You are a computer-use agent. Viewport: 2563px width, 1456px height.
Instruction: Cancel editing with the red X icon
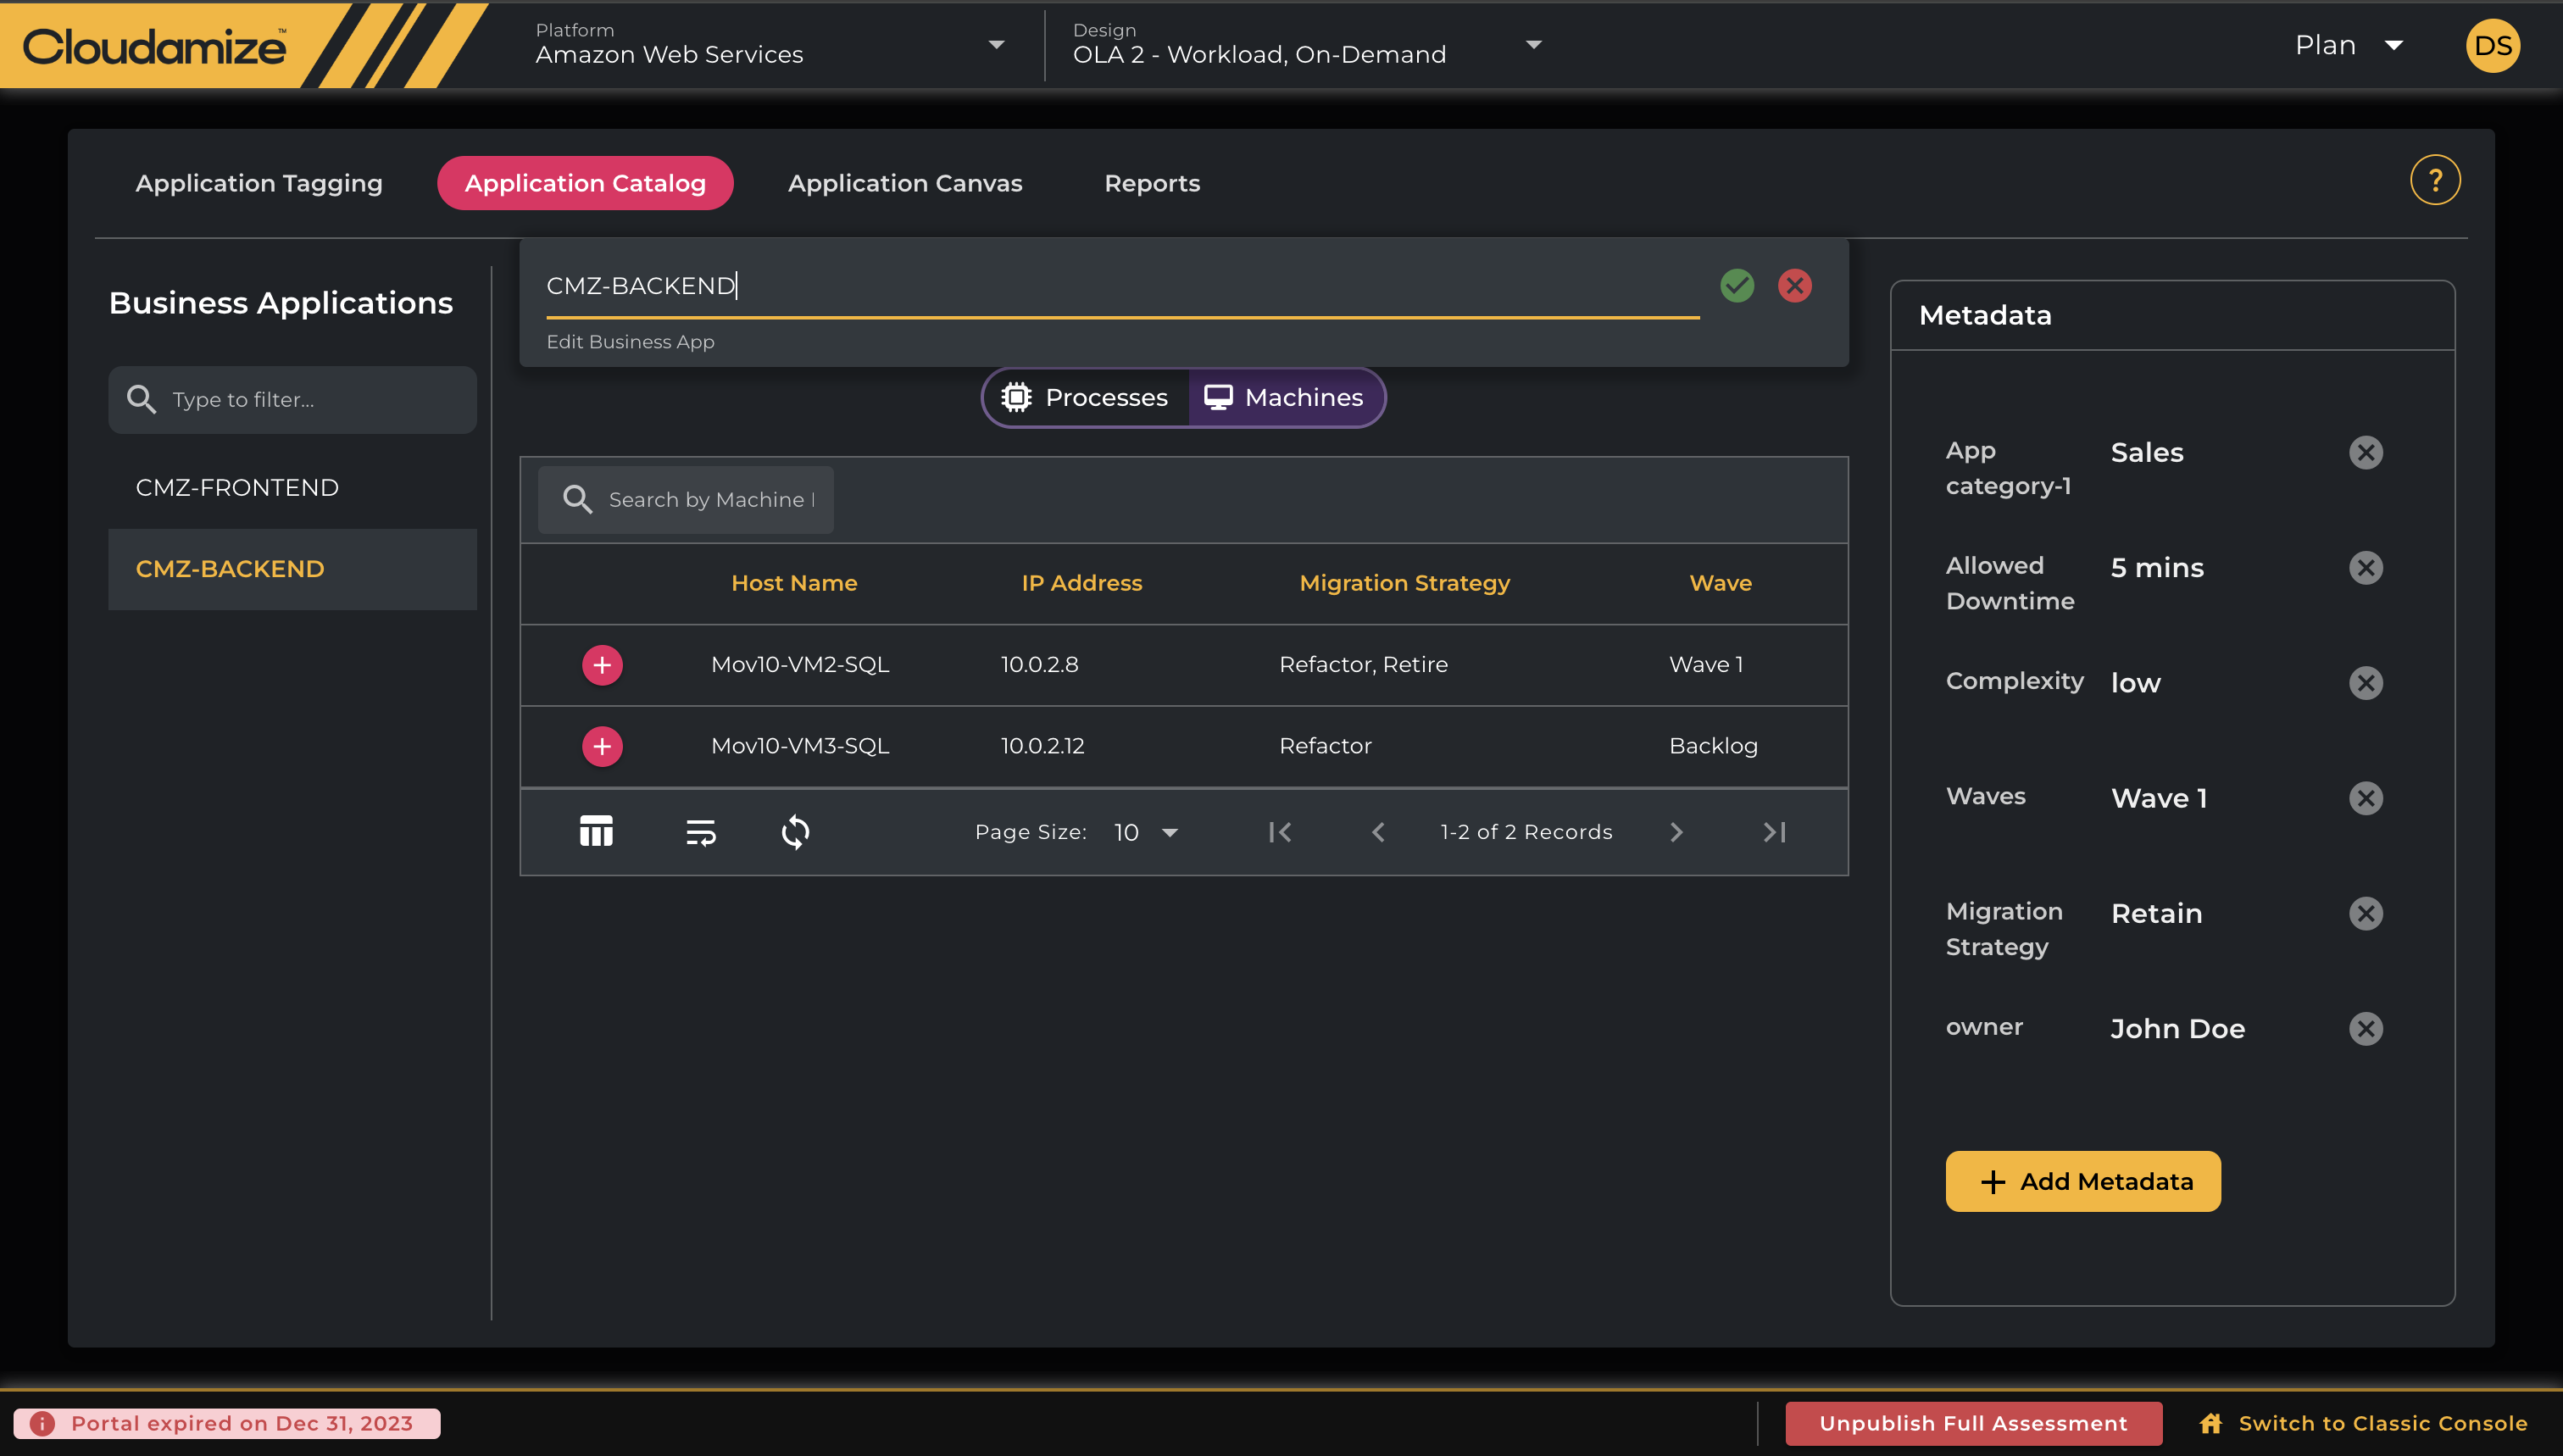click(x=1794, y=286)
